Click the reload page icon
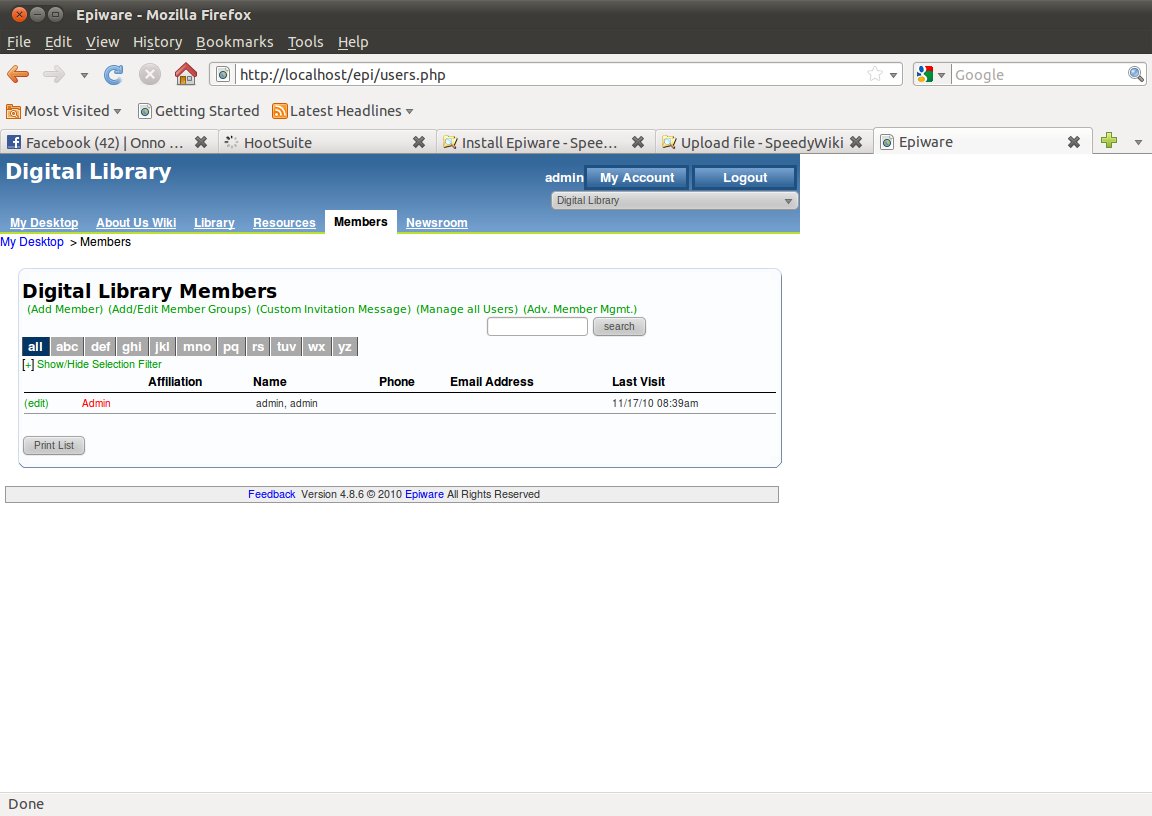This screenshot has width=1152, height=816. 114,75
